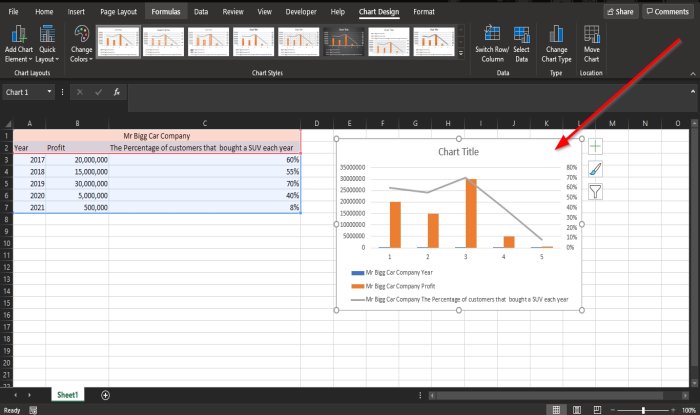This screenshot has width=700, height=415.
Task: Switch to Normal view in status bar
Action: [557, 409]
